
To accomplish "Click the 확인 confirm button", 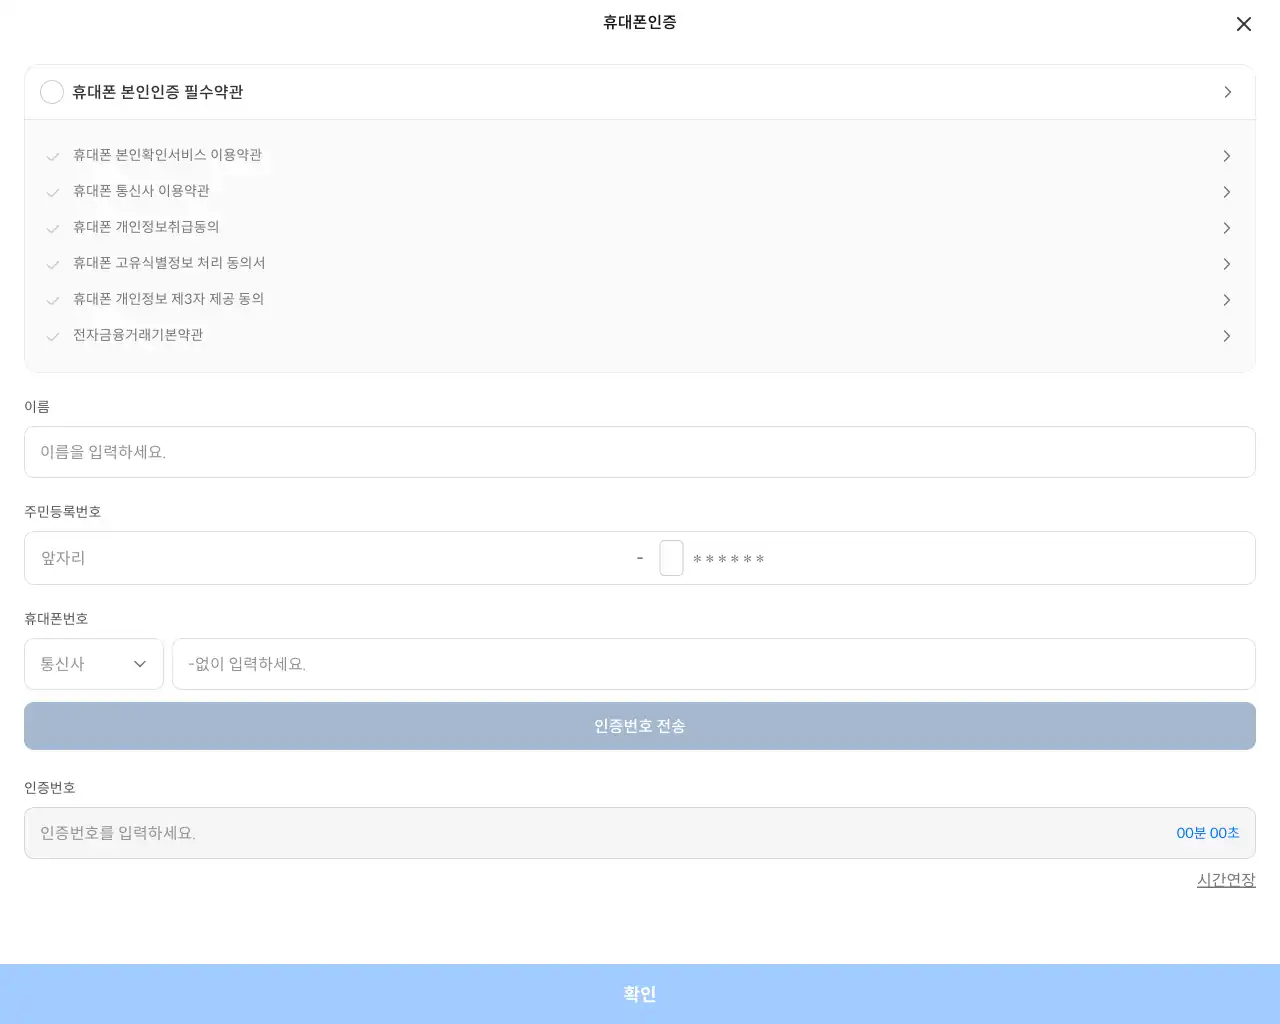I will (640, 994).
